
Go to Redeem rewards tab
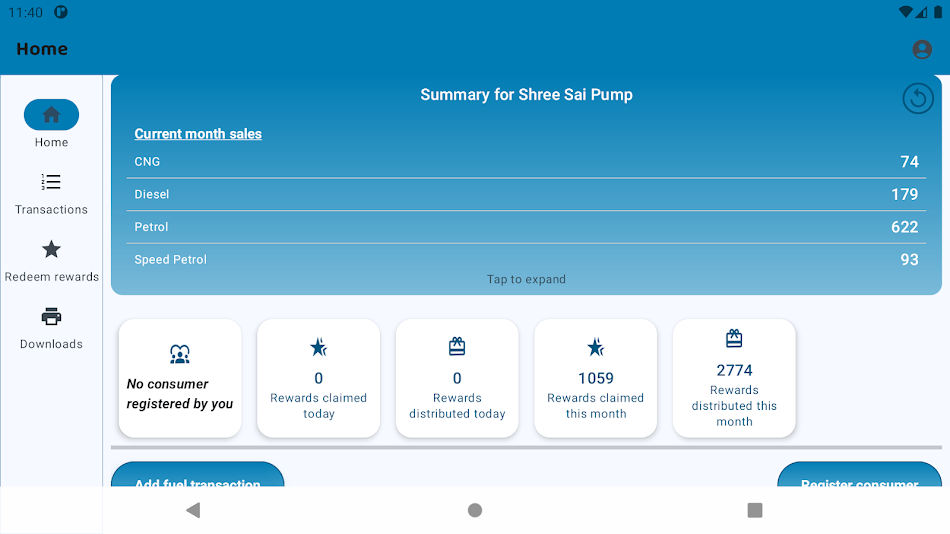[x=51, y=261]
